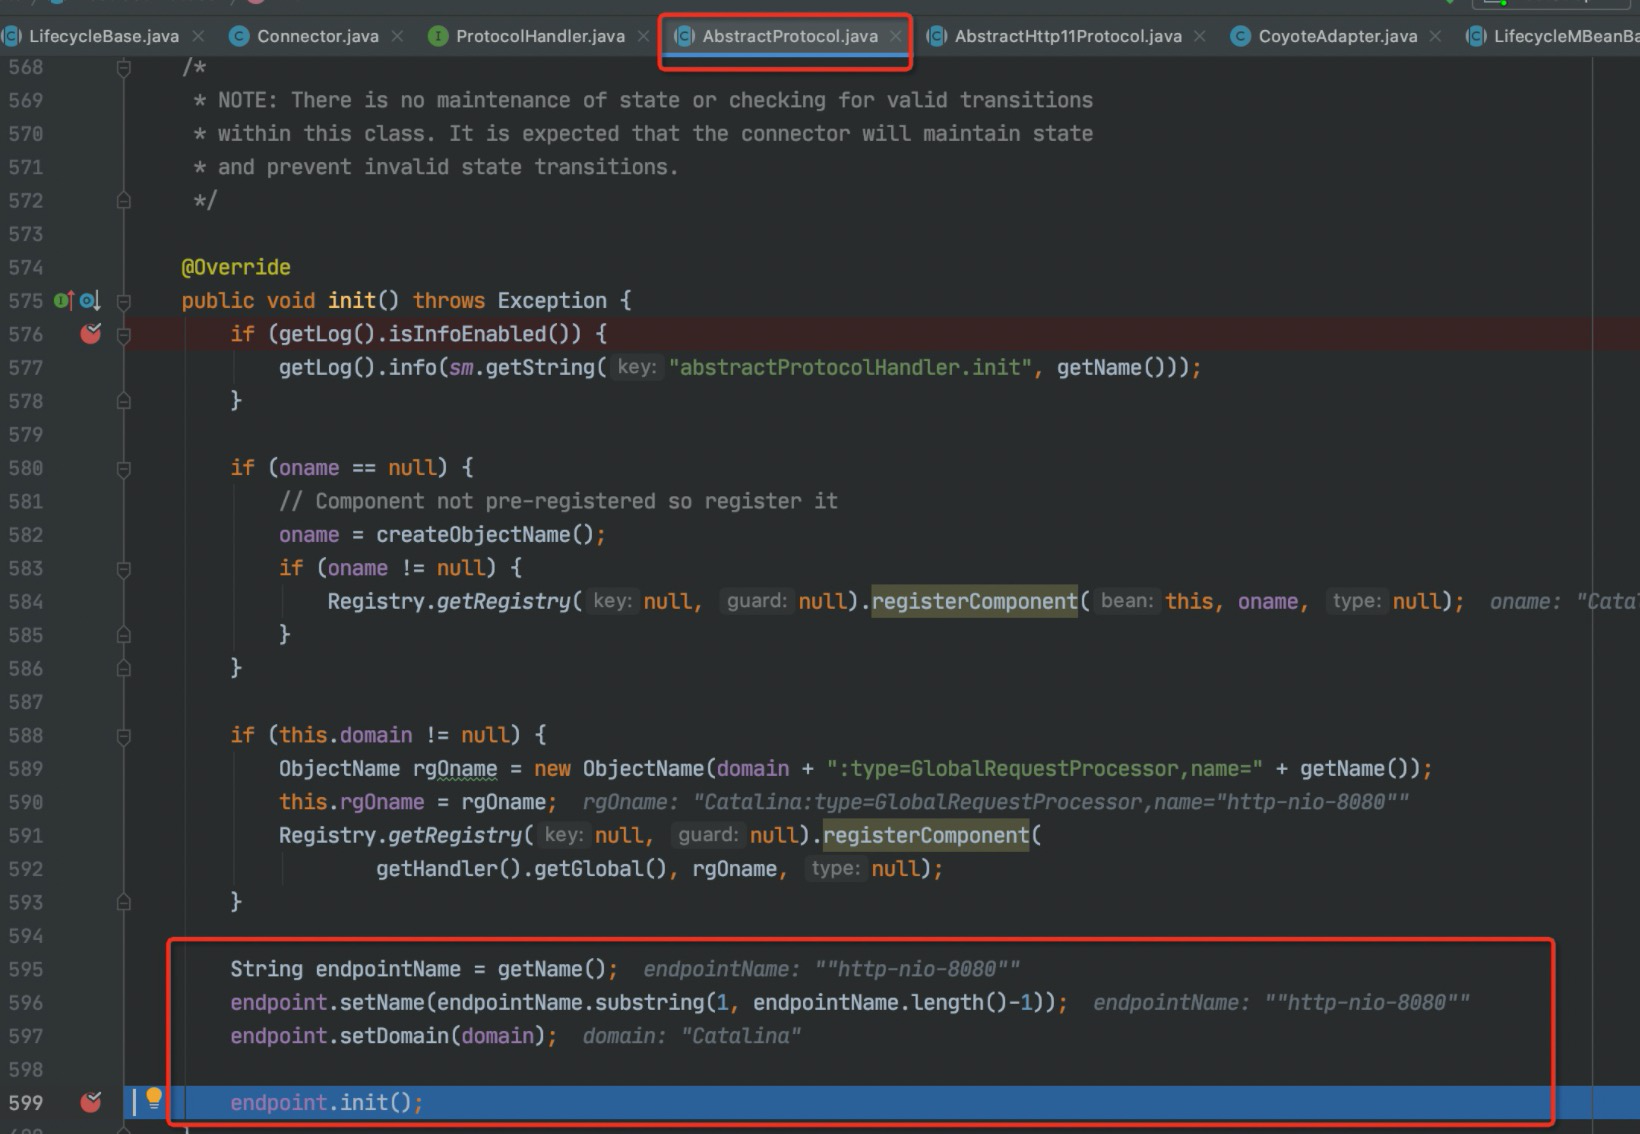This screenshot has height=1134, width=1640.
Task: Collapse the block comment starting at line 568
Action: pos(124,68)
